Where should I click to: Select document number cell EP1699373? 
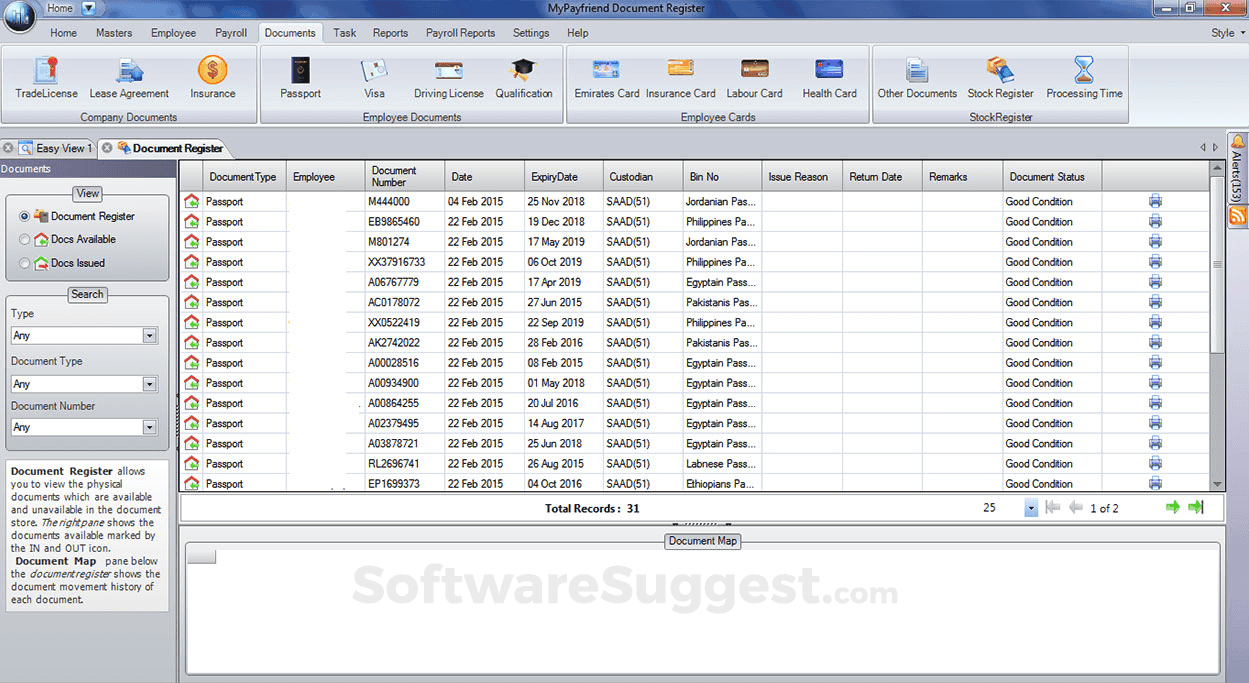click(x=405, y=483)
